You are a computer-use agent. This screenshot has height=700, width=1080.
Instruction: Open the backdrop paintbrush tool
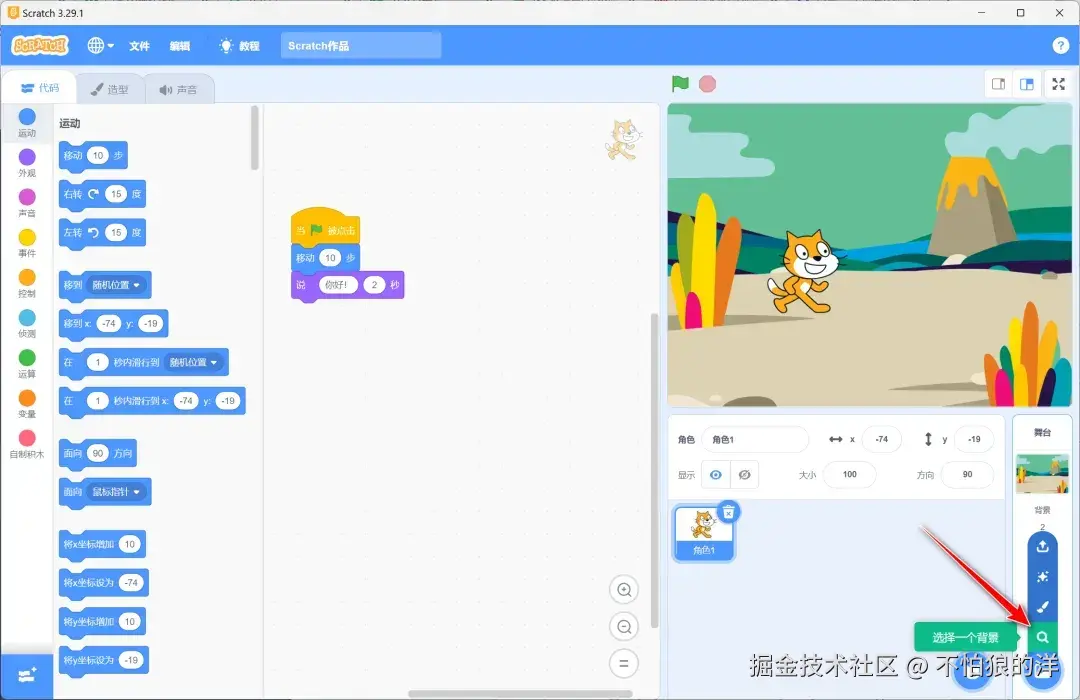click(x=1043, y=607)
